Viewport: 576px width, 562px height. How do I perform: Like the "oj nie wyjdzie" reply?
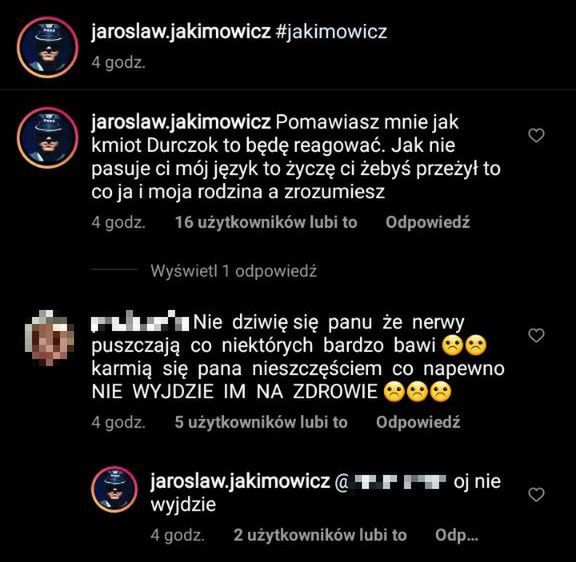tap(536, 495)
